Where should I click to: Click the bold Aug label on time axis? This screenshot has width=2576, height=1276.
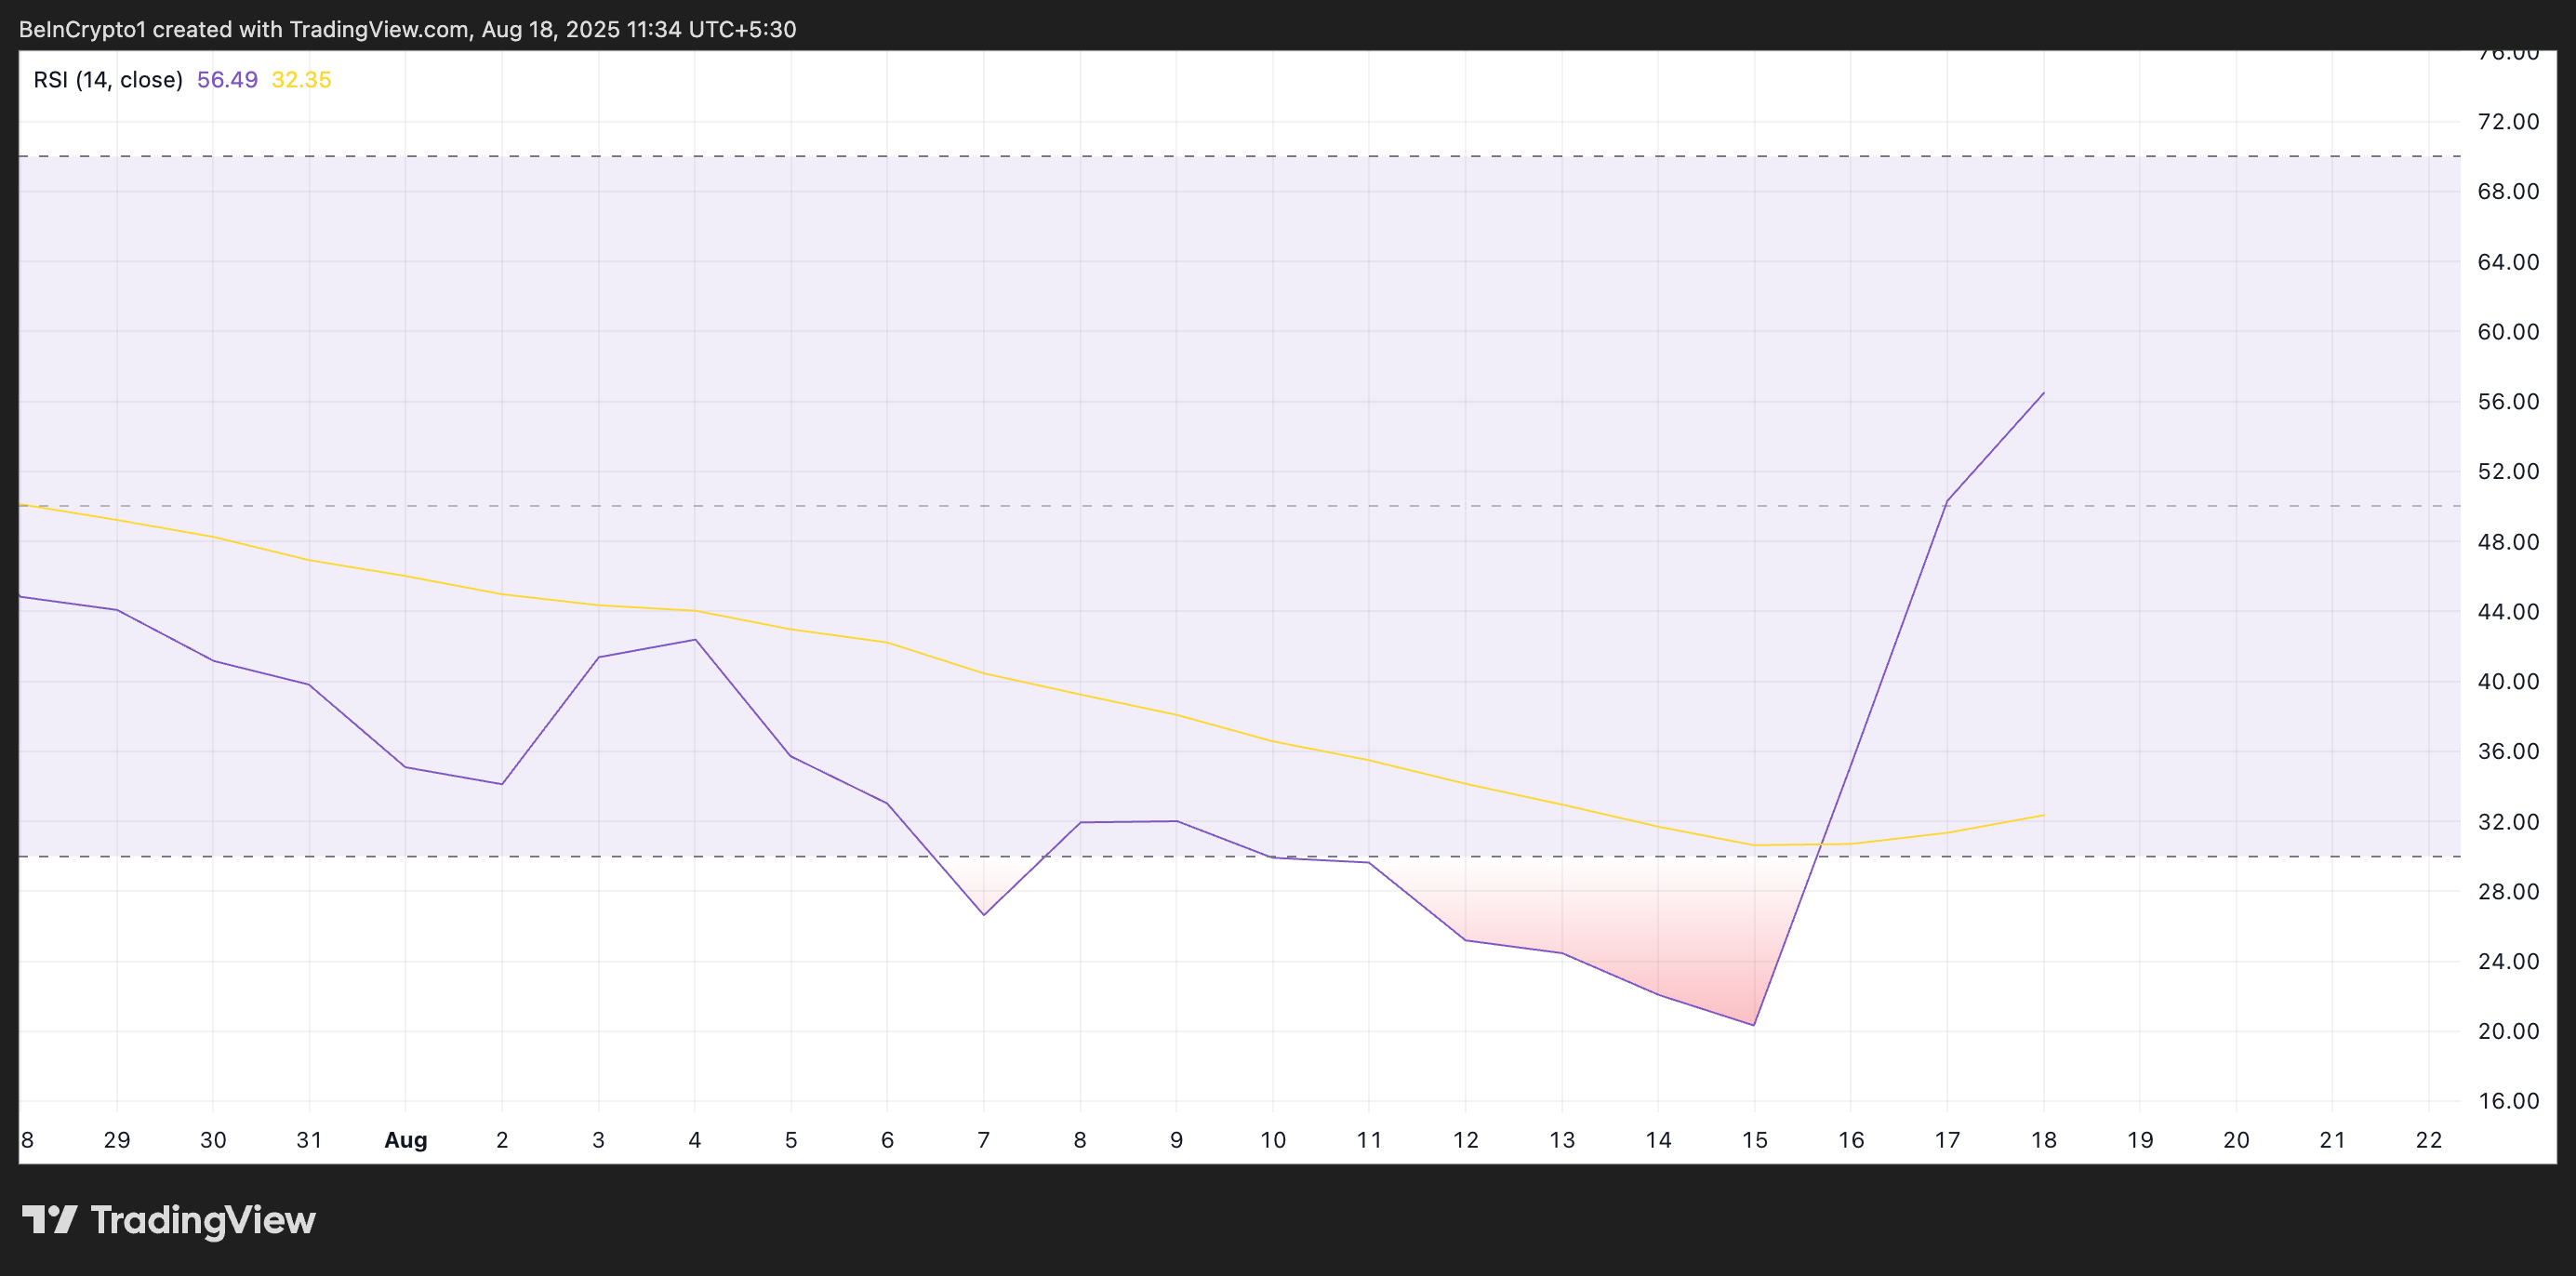pos(405,1140)
